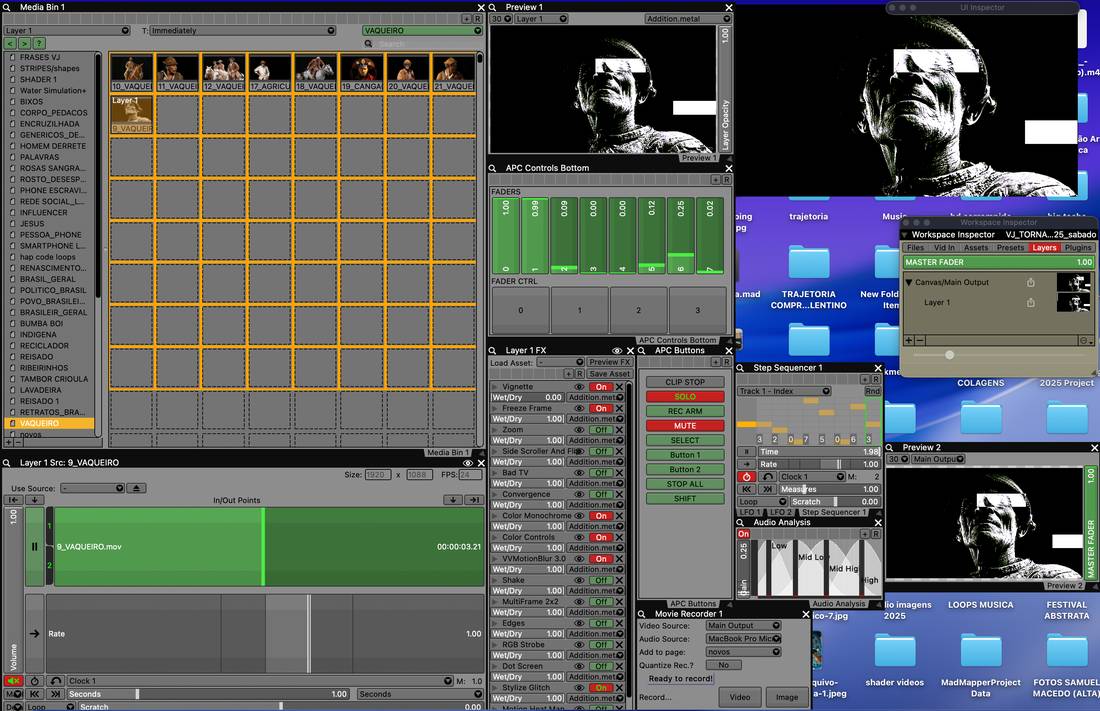Trigger random clip question-mark button
The width and height of the screenshot is (1100, 711).
[x=39, y=44]
